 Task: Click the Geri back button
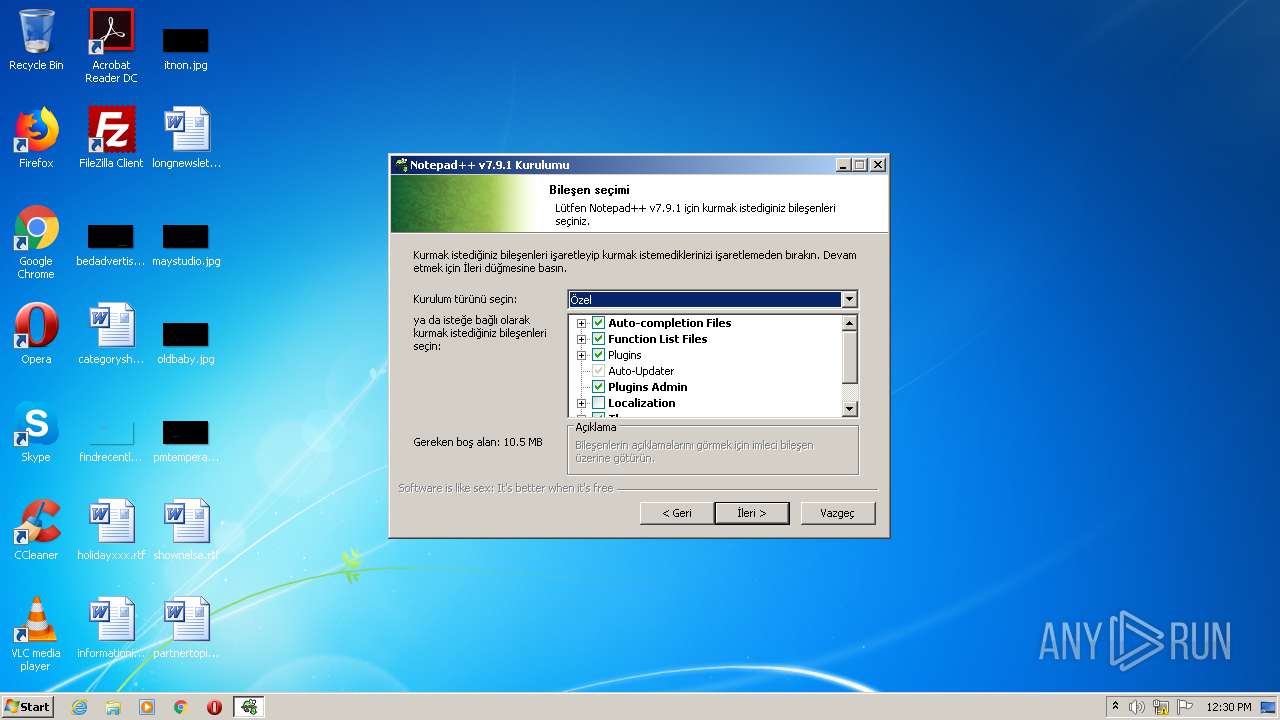[677, 513]
